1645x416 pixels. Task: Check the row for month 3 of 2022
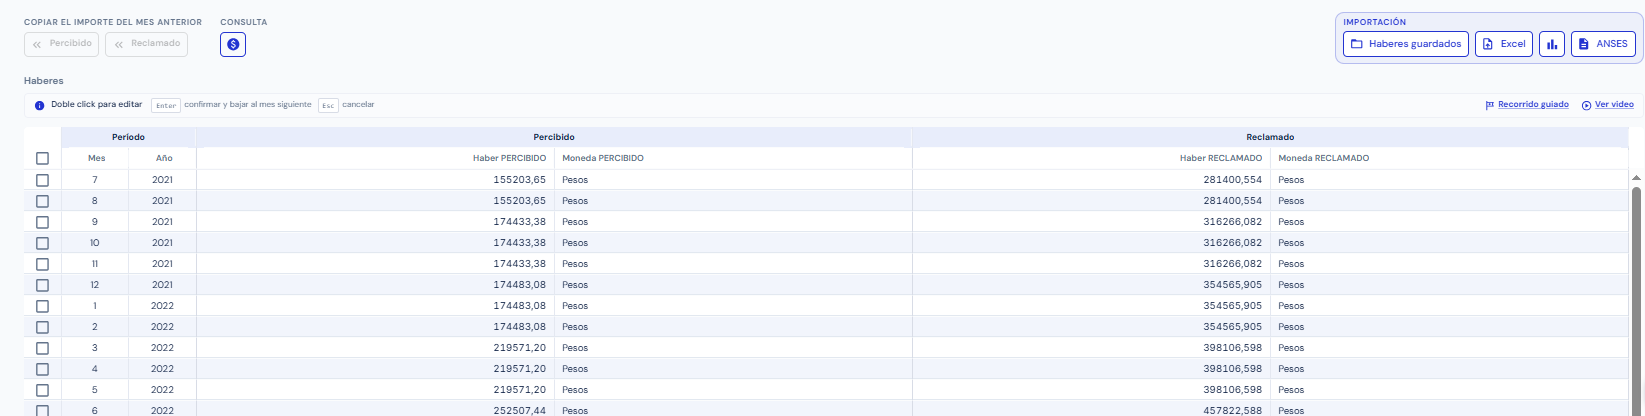(x=42, y=348)
